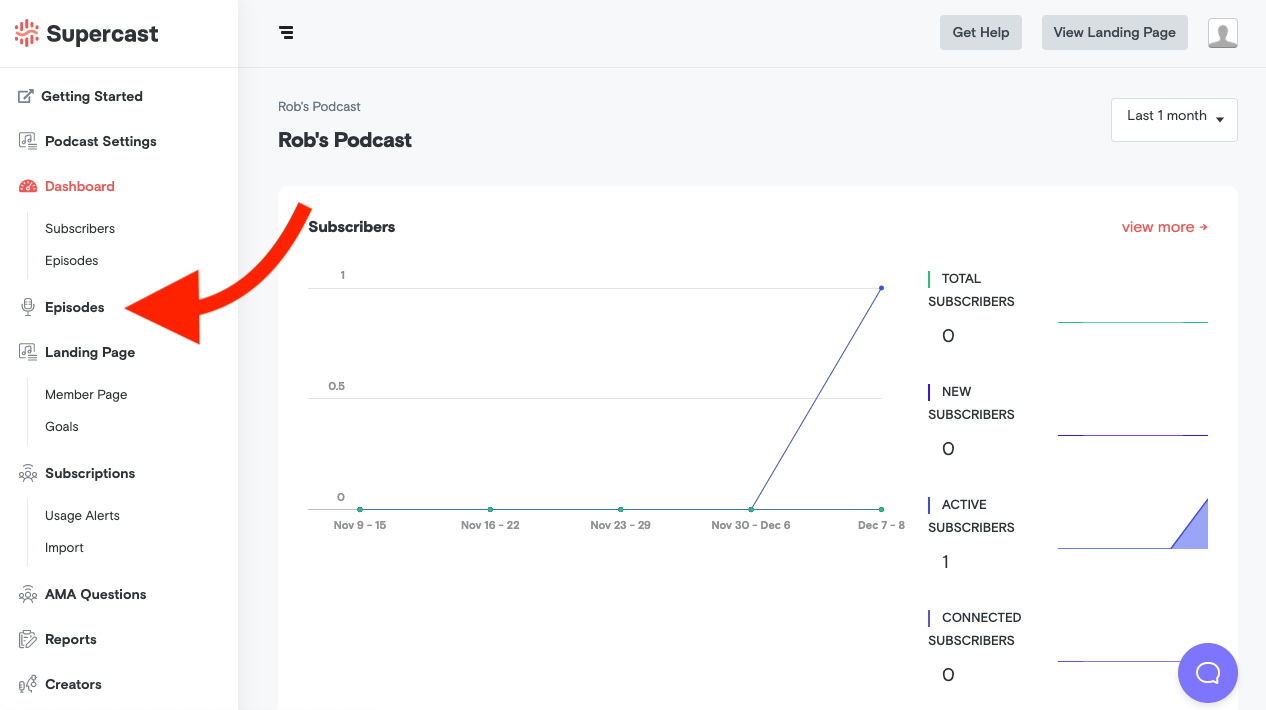Viewport: 1266px width, 710px height.
Task: Go to main Episodes section with microphone
Action: tap(75, 307)
